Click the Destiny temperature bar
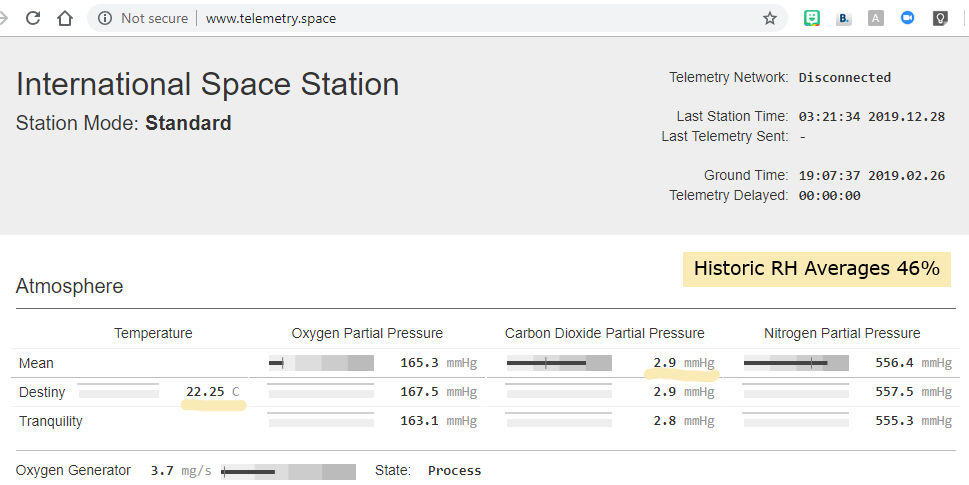The image size is (969, 485). coord(119,392)
